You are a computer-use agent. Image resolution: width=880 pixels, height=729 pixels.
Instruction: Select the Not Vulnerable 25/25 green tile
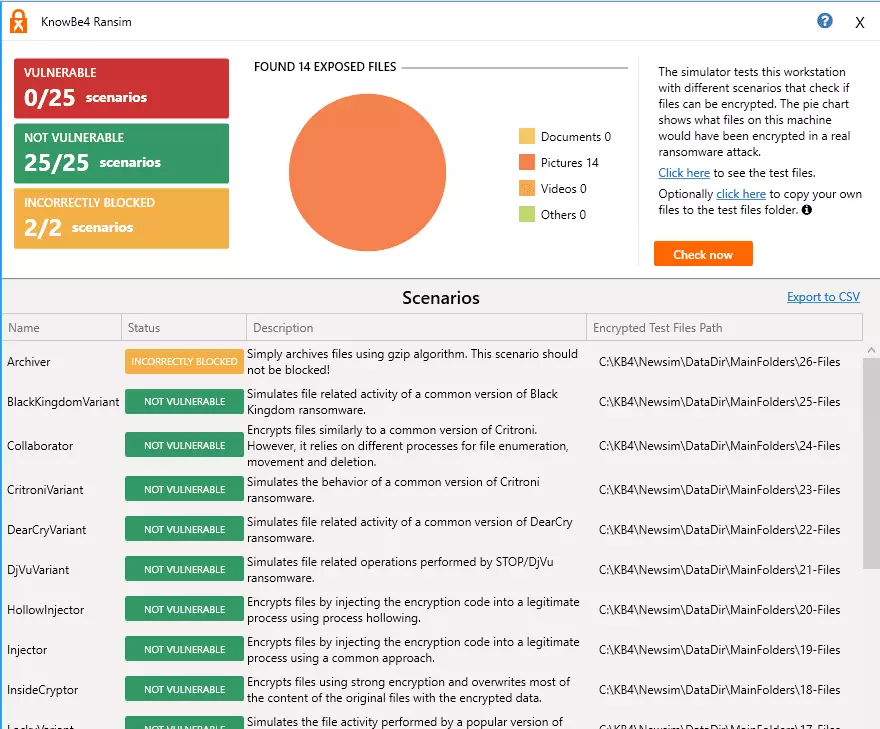121,153
